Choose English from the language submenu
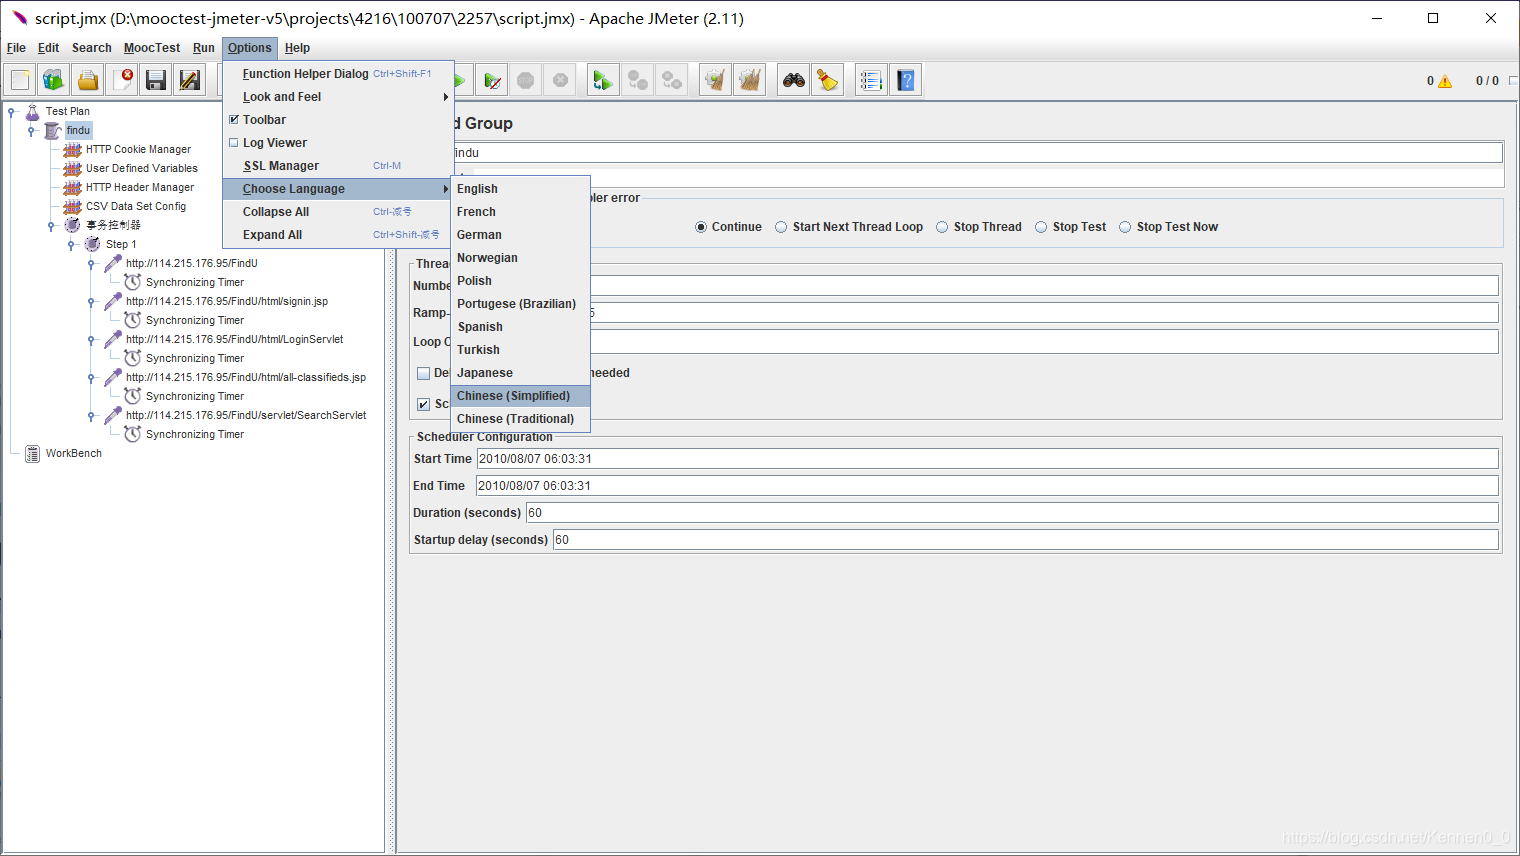 (x=520, y=189)
